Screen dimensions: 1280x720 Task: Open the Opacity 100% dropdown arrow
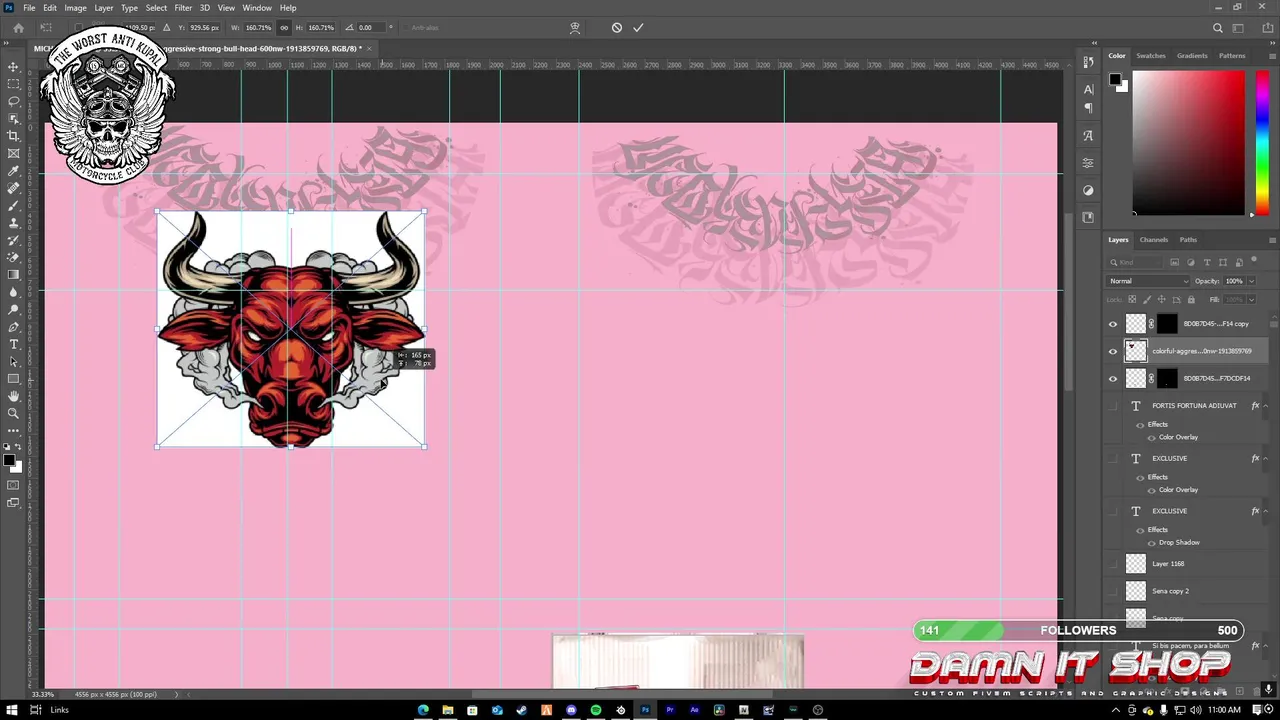[1251, 281]
